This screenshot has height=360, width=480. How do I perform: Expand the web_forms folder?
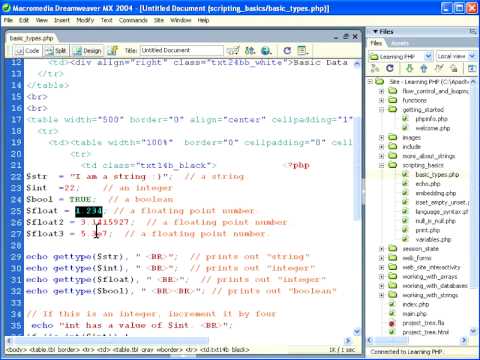coord(382,258)
